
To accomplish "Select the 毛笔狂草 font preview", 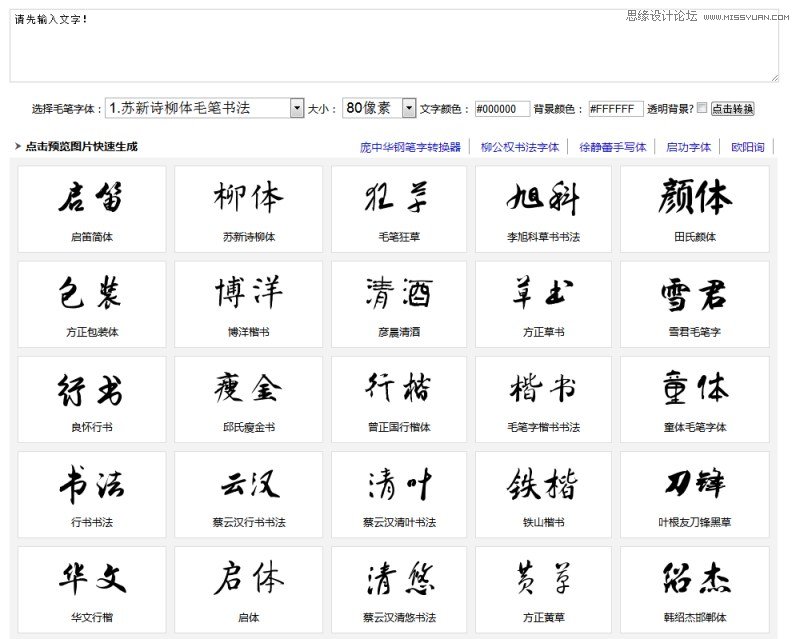I will tap(399, 209).
